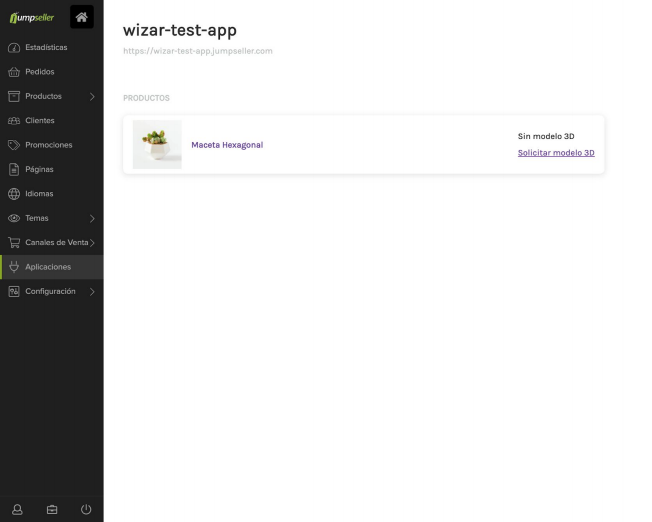Screen dimensions: 652x522
Task: Expand the Canales de Venta chevron
Action: click(x=92, y=242)
